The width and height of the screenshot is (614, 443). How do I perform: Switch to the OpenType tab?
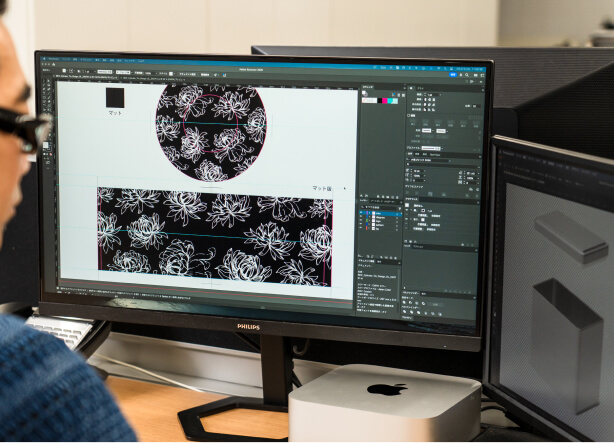click(435, 155)
